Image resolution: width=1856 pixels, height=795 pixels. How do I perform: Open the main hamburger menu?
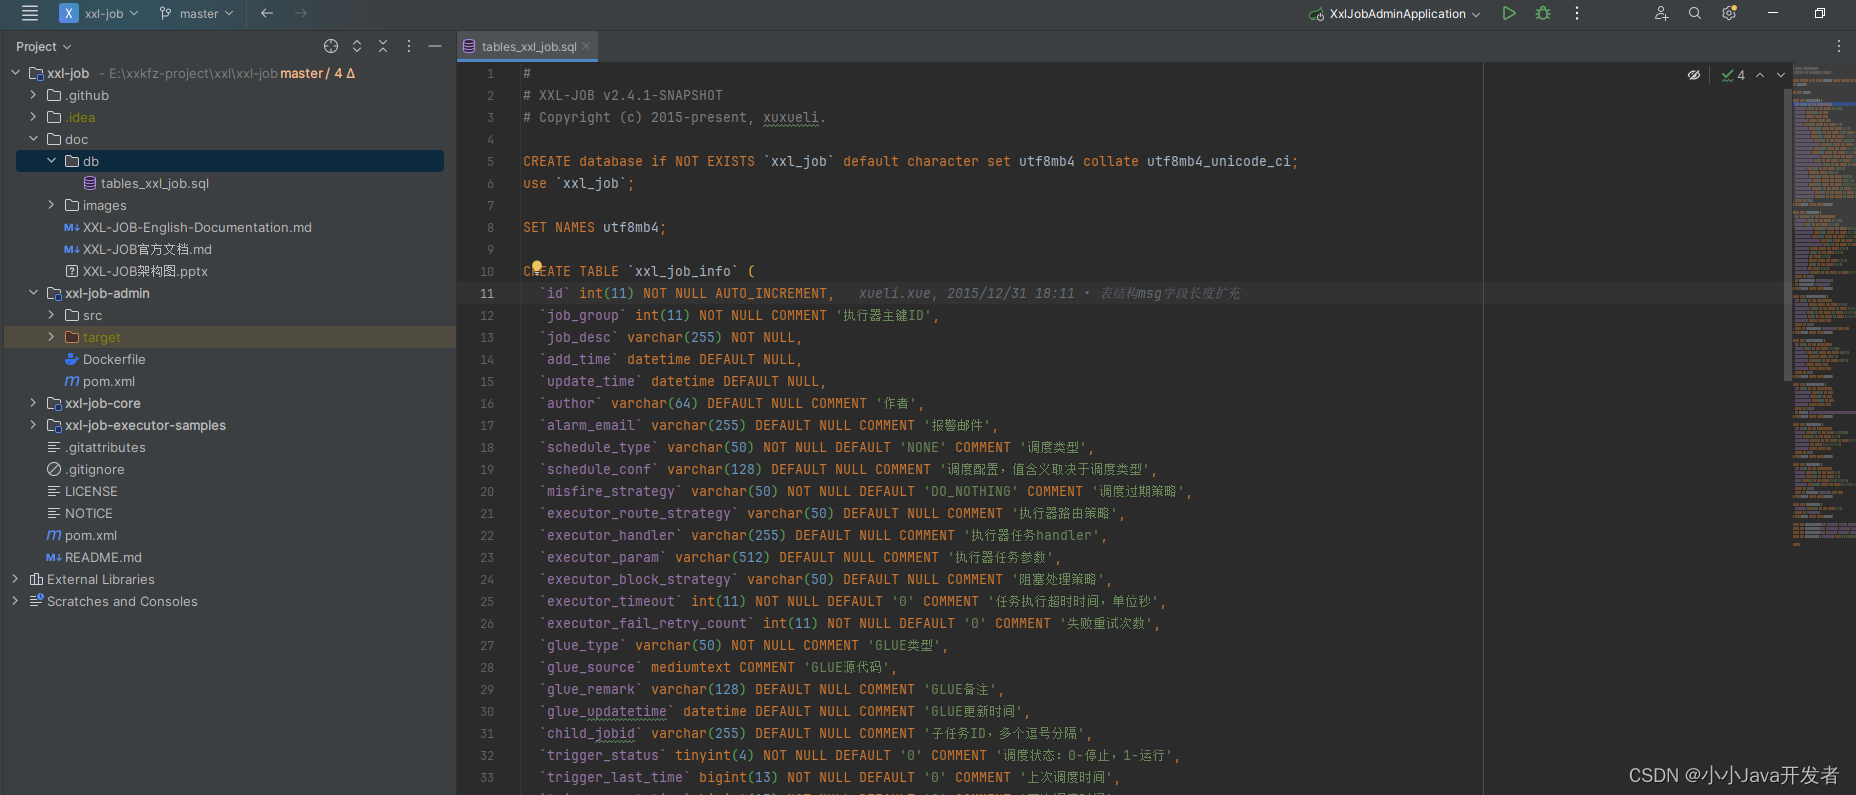click(30, 13)
